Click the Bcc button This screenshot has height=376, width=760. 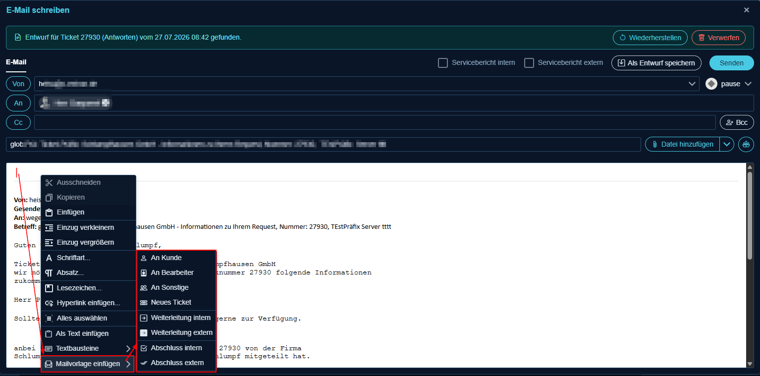click(737, 123)
